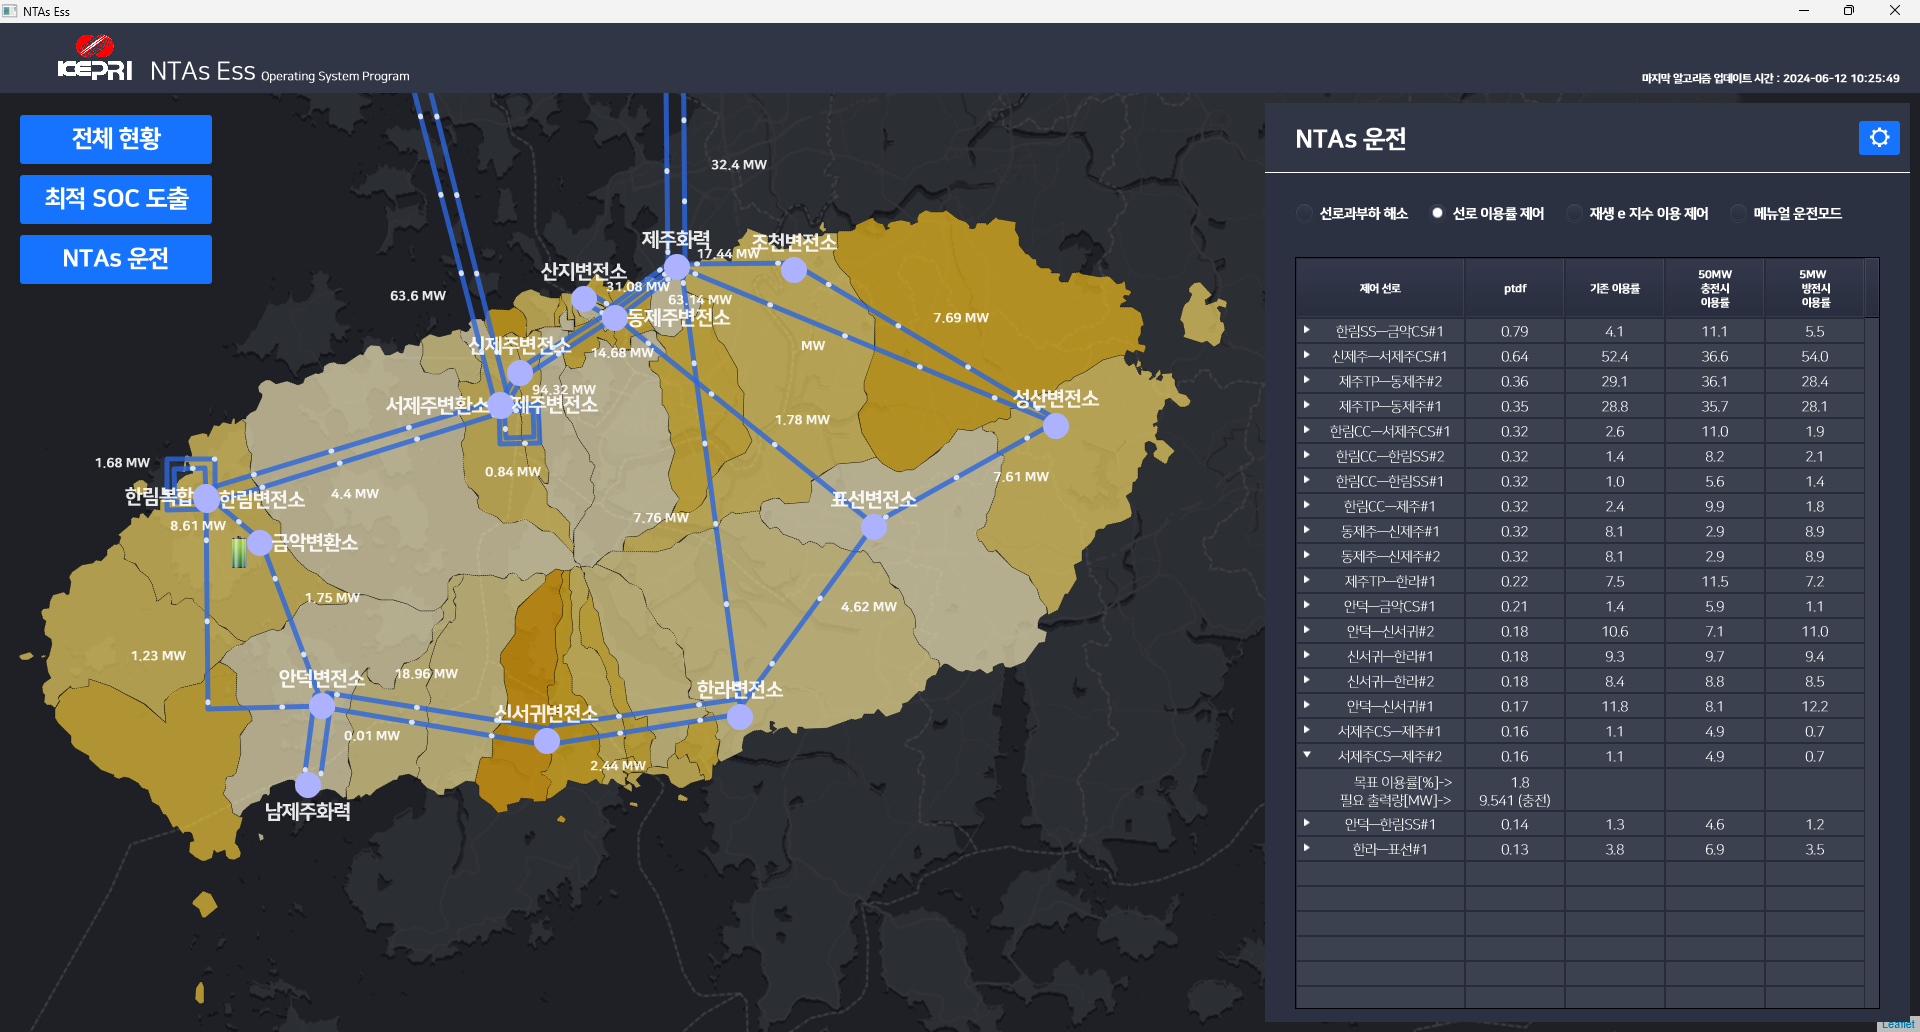The width and height of the screenshot is (1920, 1032).
Task: Click the 한림CC—한림SS#2 row name
Action: pos(1390,456)
